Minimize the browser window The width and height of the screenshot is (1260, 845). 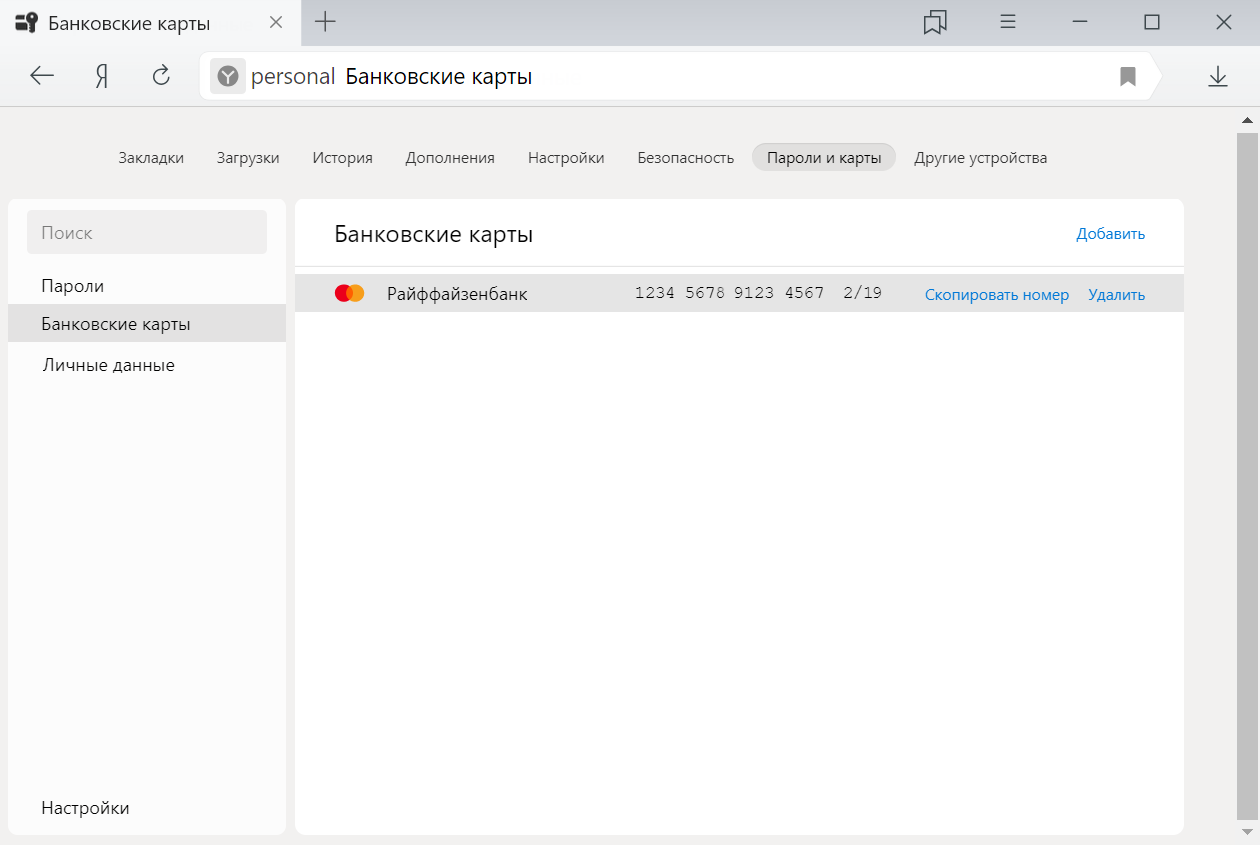(x=1080, y=22)
